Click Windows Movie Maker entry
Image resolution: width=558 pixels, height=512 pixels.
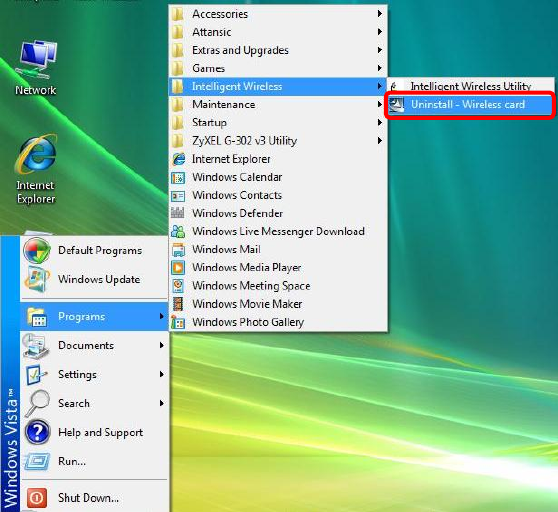pos(278,304)
